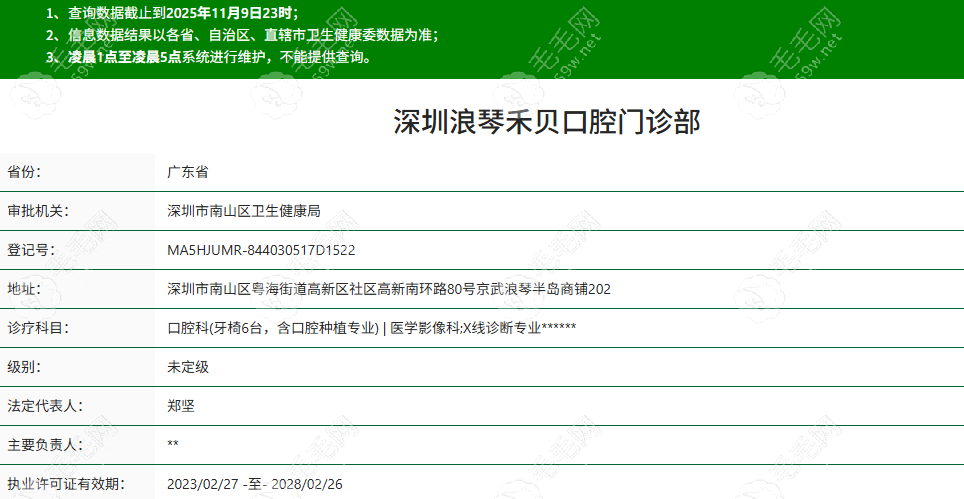Click the legal representative name 郑坚
Screen dimensions: 964x499
(x=180, y=406)
